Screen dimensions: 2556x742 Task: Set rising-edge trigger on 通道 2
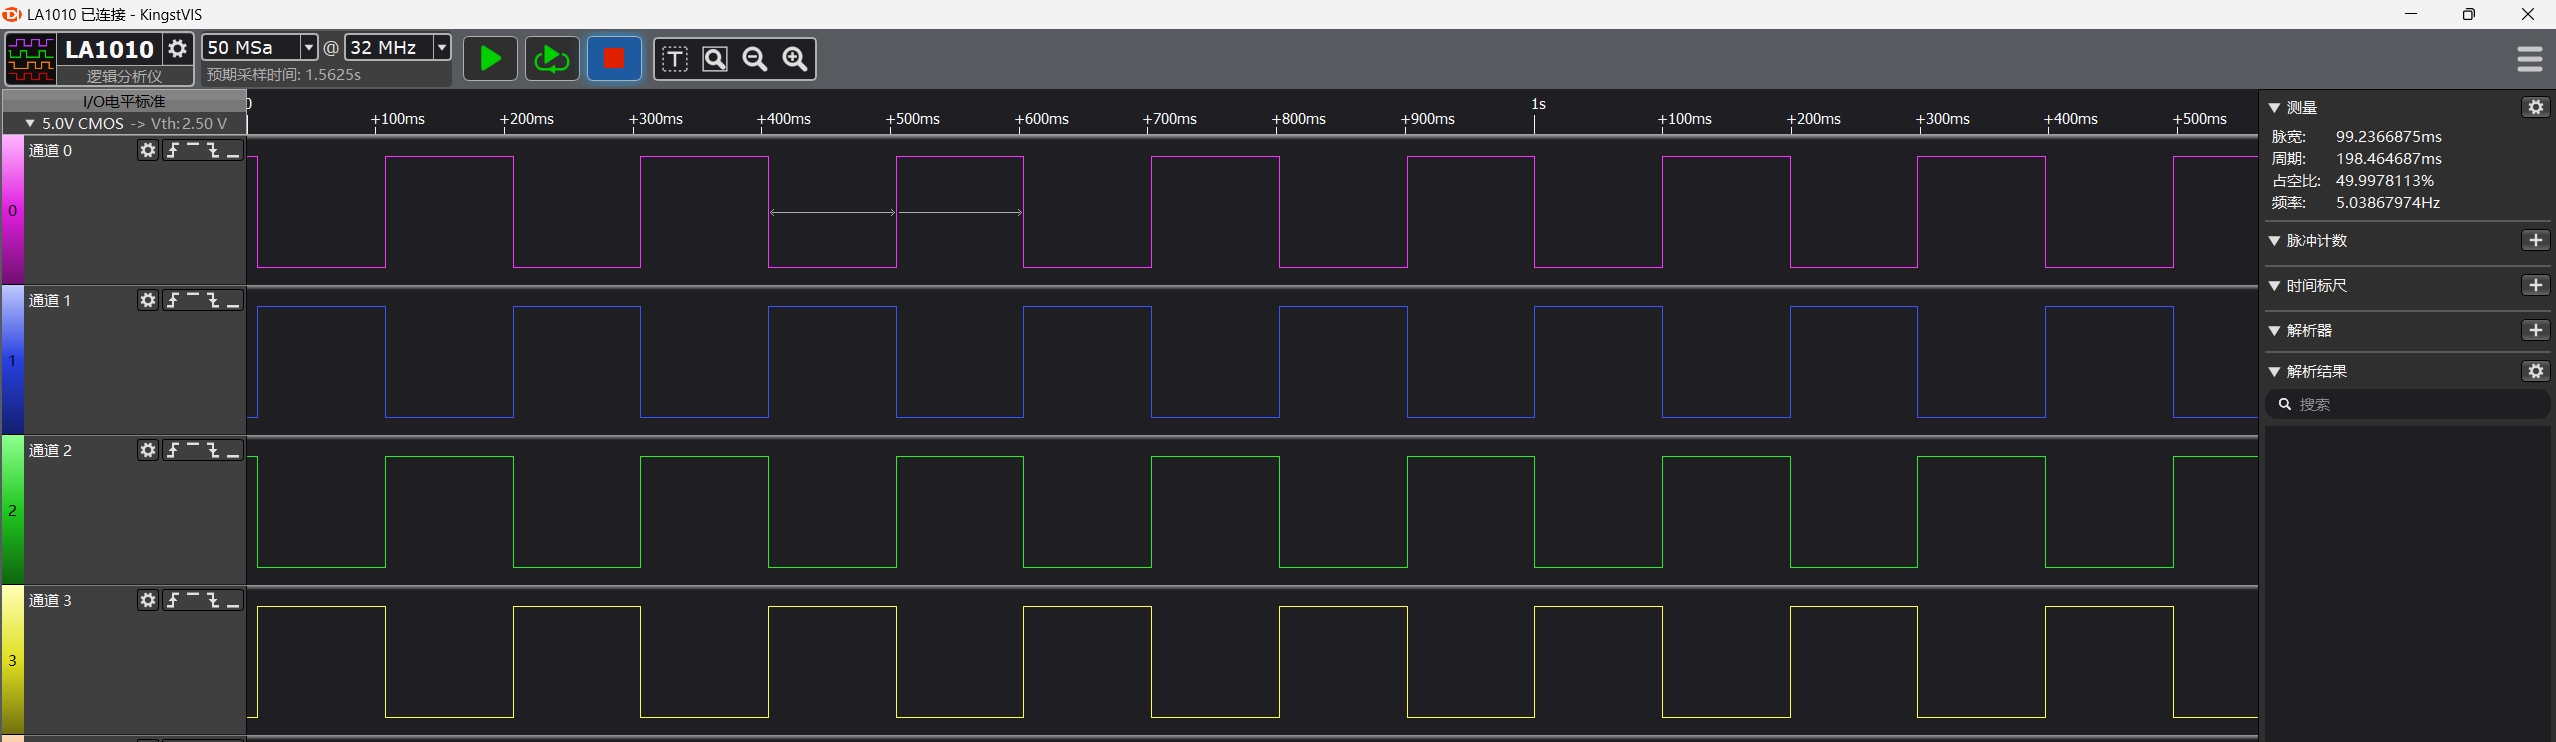pyautogui.click(x=173, y=450)
